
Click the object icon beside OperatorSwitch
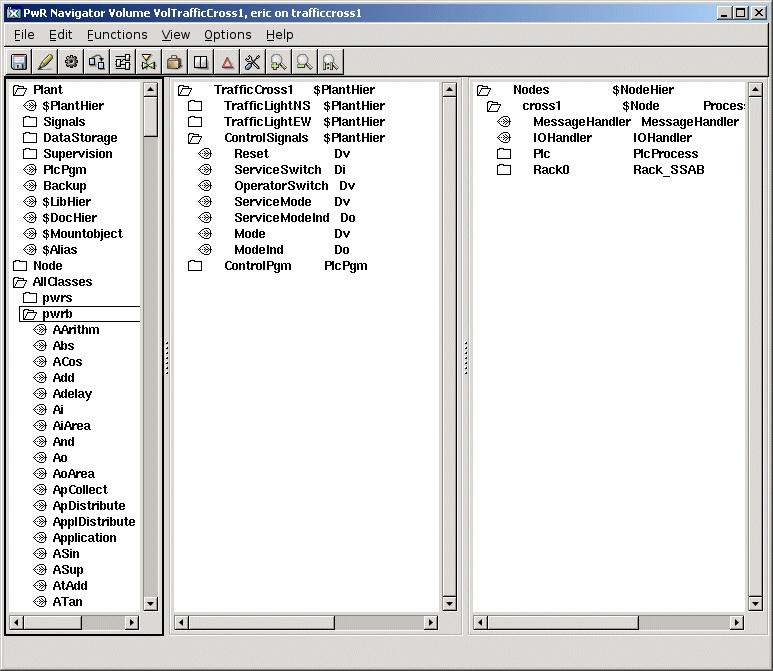(x=205, y=186)
